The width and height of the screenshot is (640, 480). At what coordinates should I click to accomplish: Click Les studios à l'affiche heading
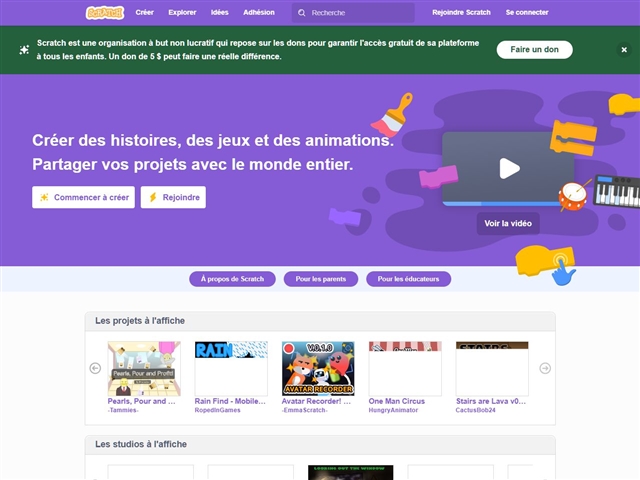click(x=141, y=444)
